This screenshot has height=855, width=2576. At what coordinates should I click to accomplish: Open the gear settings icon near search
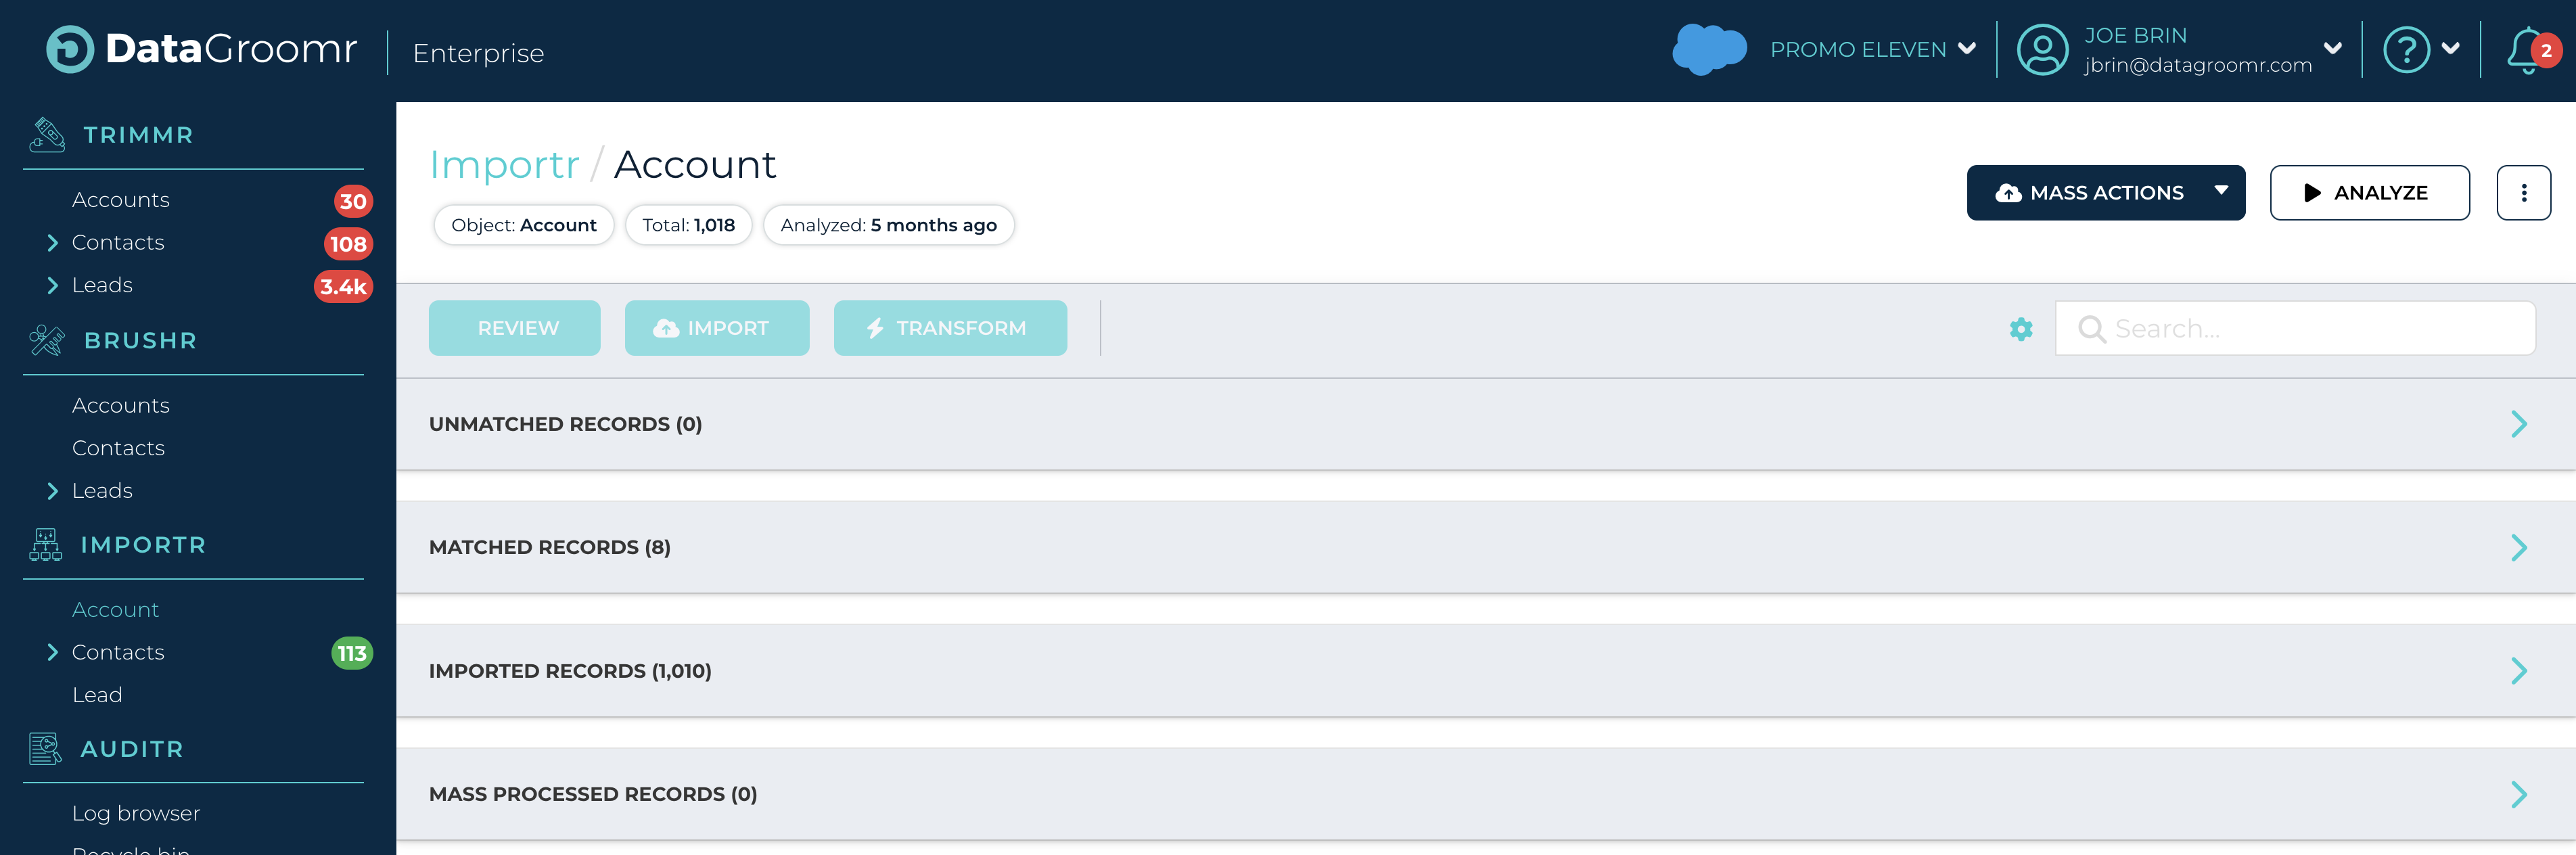click(2021, 329)
